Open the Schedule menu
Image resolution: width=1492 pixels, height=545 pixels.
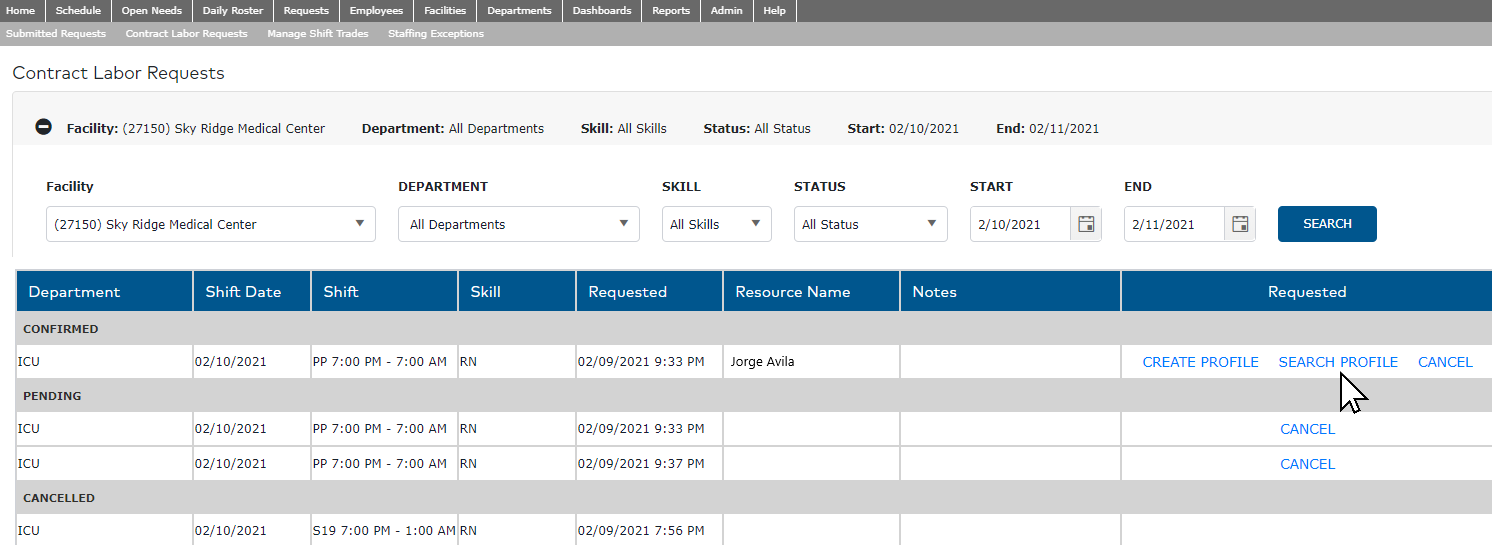[78, 11]
